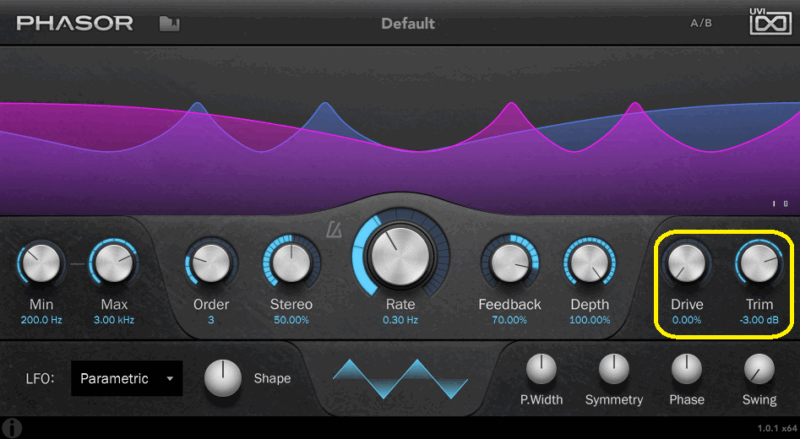Click the Stereo knob
Image resolution: width=800 pixels, height=439 pixels.
pos(291,263)
